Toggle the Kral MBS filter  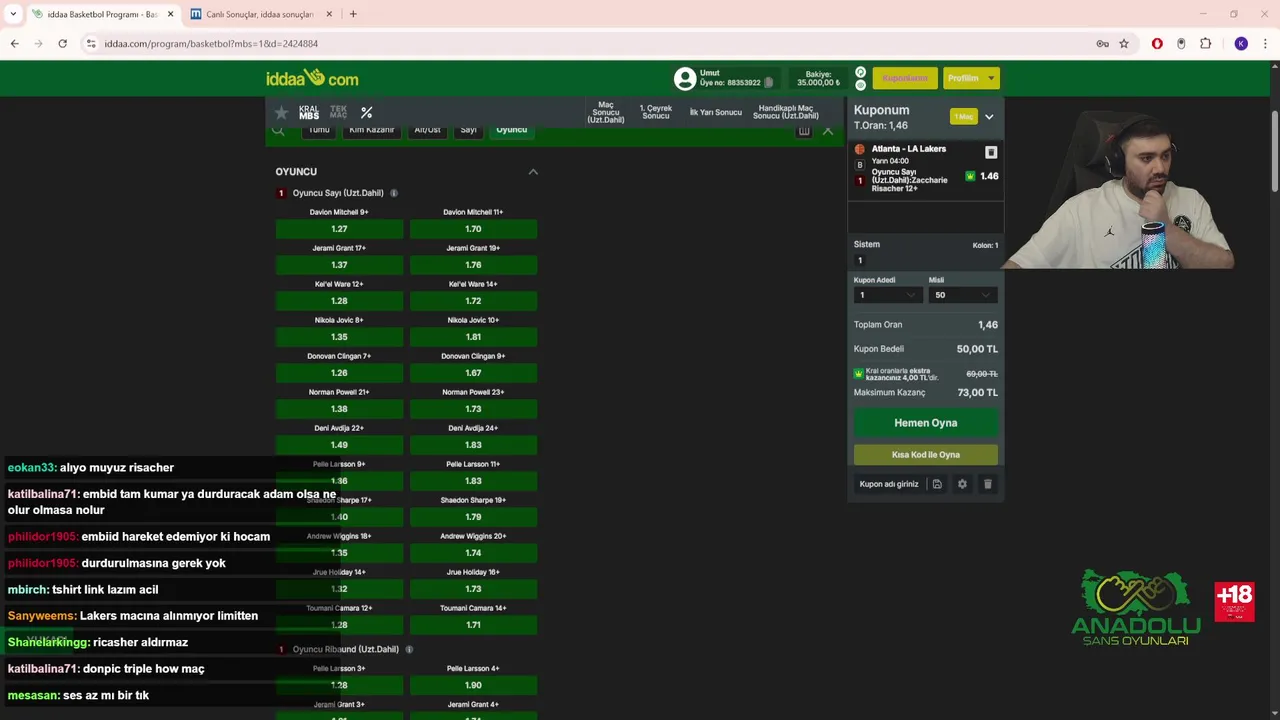pos(309,113)
